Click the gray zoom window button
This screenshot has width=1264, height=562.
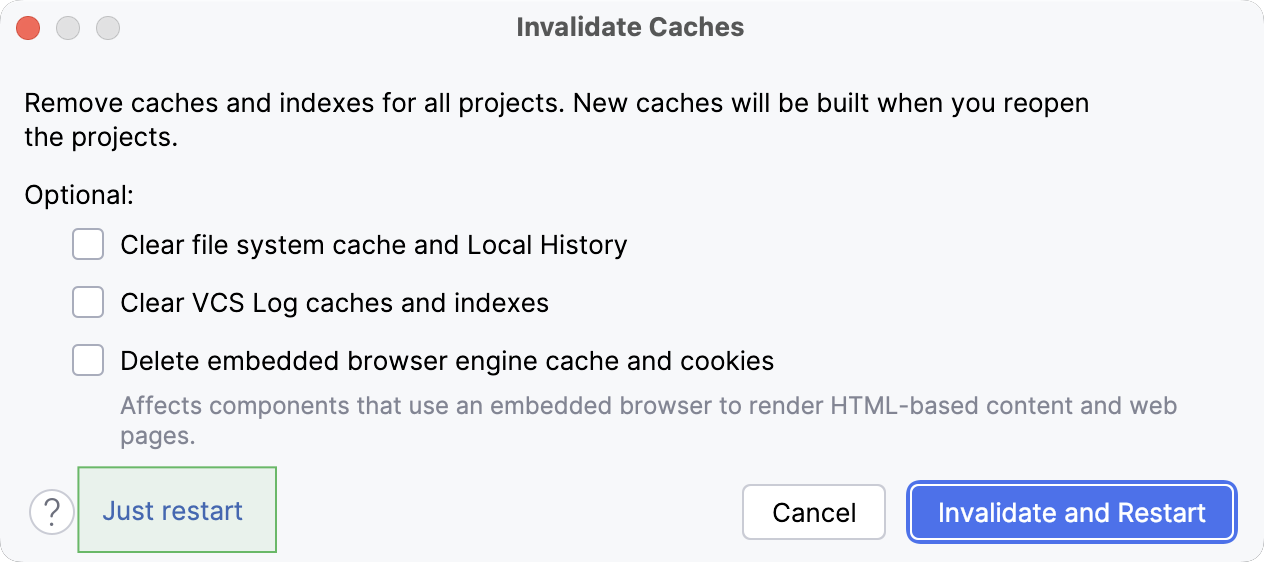click(108, 28)
